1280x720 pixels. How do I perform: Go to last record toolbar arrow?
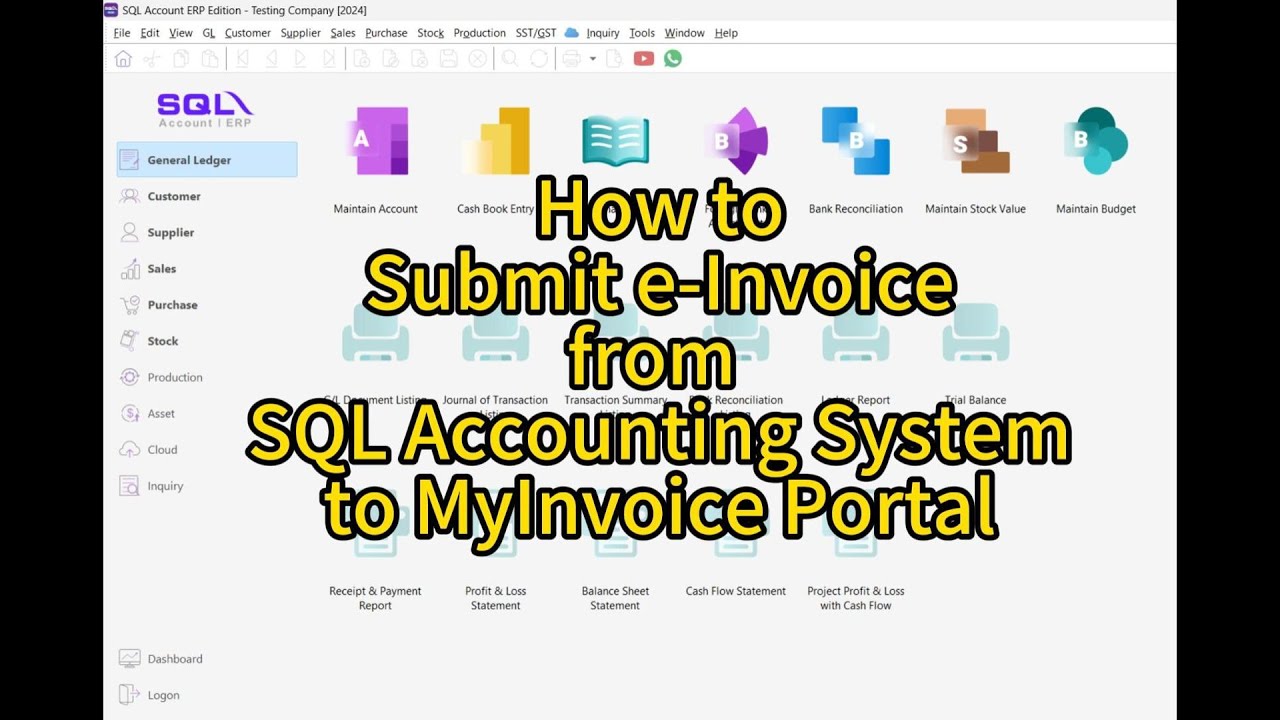[329, 59]
